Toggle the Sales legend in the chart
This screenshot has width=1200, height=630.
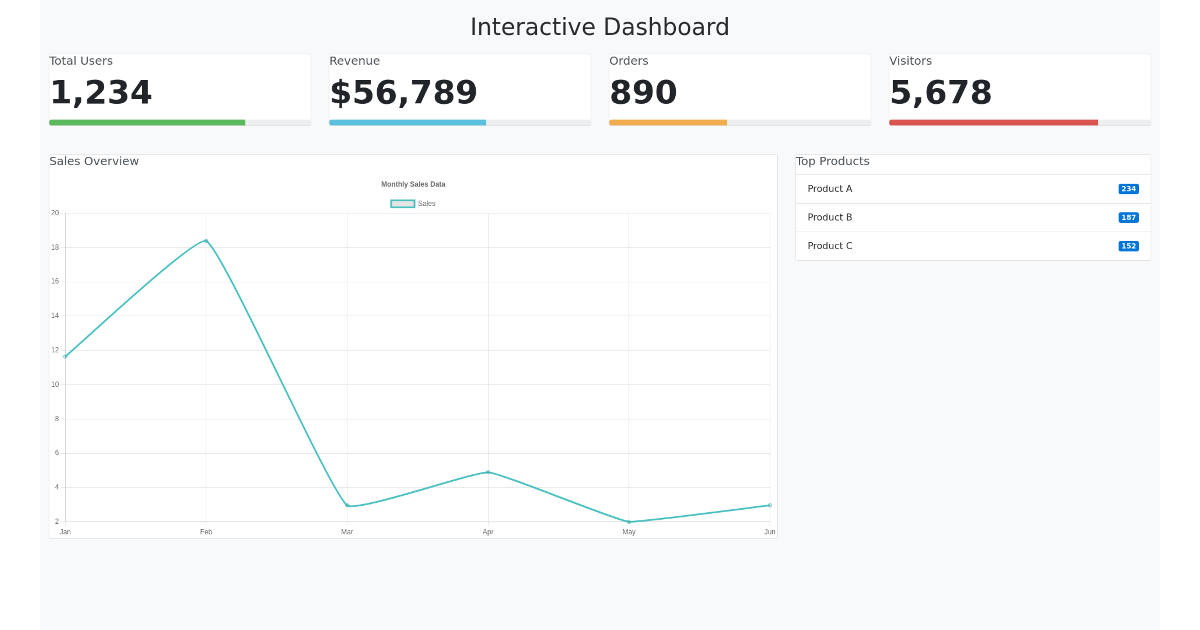pos(416,203)
